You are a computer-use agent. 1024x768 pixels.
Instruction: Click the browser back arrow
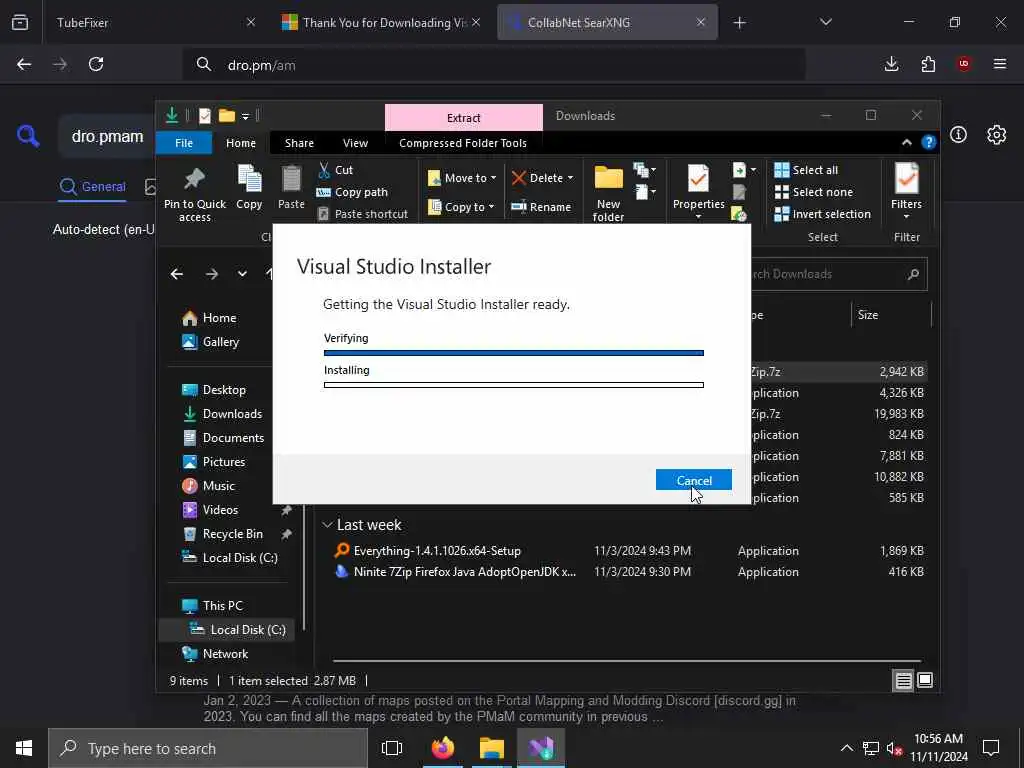(x=24, y=64)
